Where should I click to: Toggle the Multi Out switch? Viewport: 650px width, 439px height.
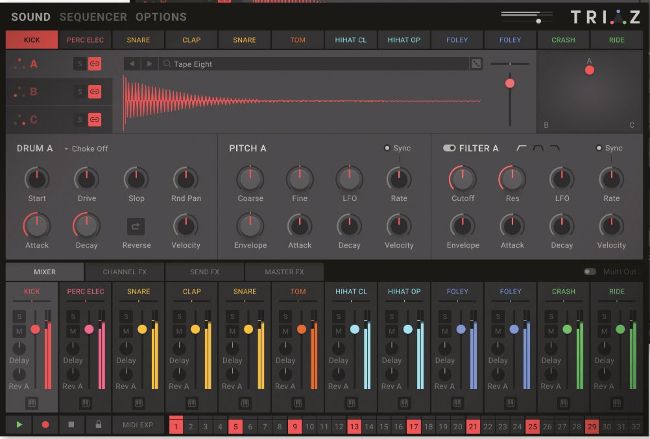click(590, 272)
